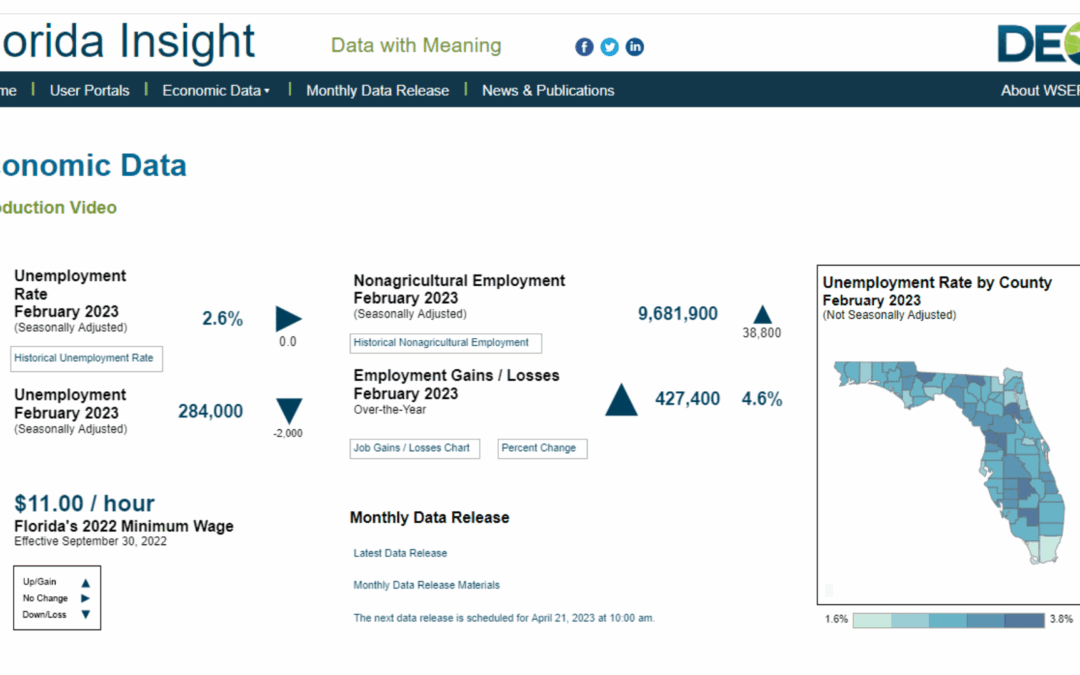
Task: Open the LinkedIn social icon
Action: pyautogui.click(x=635, y=47)
